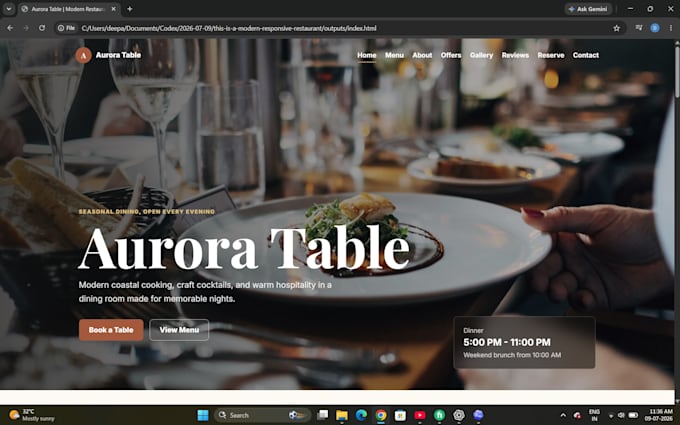Expand the tab search dropdown arrow
Viewport: 680px width, 425px height.
click(x=8, y=9)
